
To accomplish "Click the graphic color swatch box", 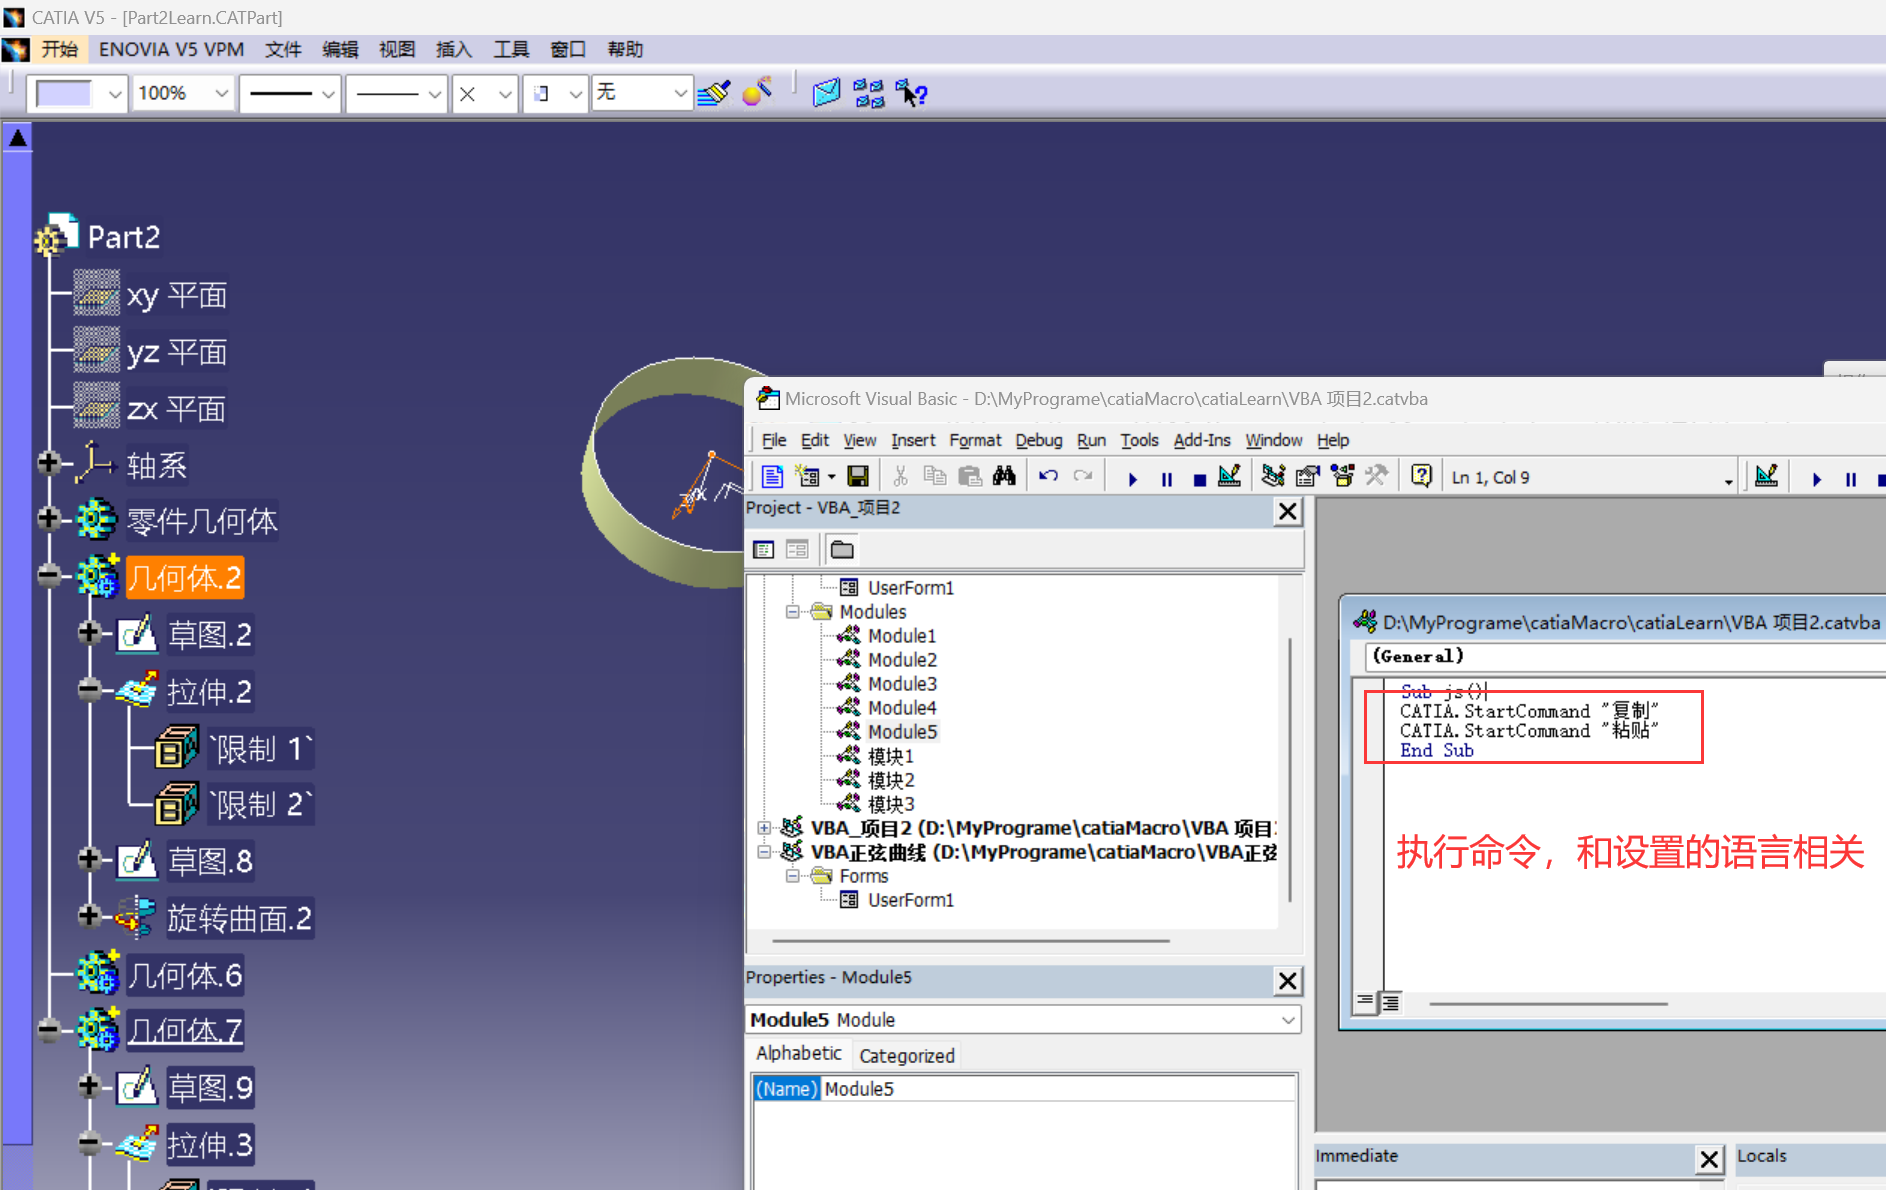I will 64,93.
